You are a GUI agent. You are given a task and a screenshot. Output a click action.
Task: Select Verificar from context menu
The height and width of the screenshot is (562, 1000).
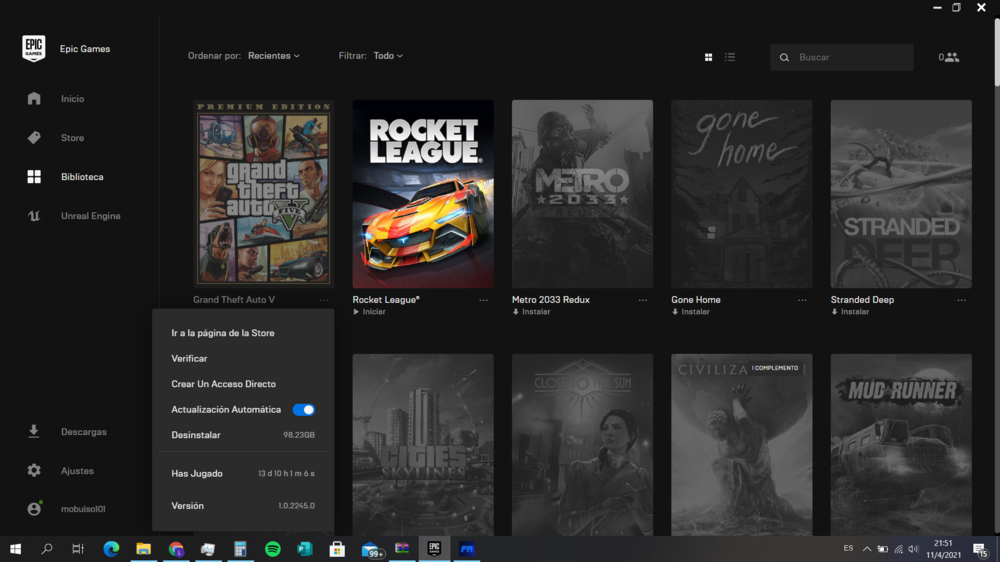click(189, 359)
